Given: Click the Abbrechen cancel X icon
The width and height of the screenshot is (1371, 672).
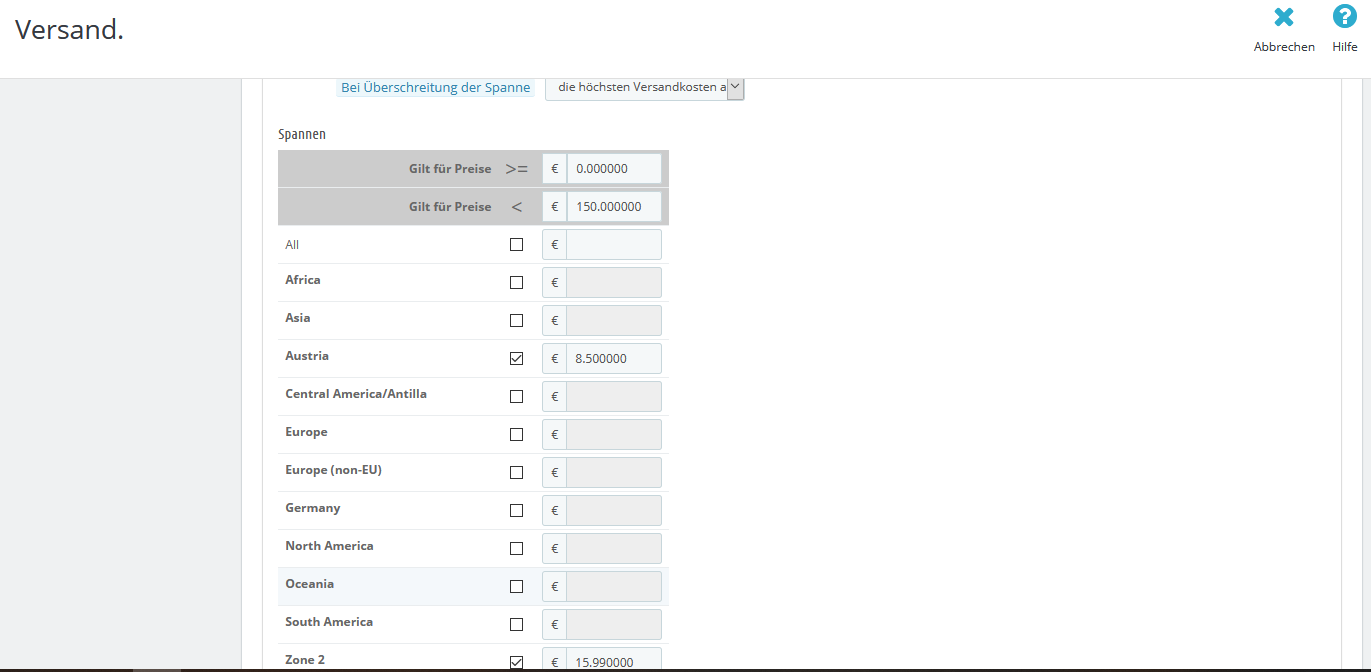Looking at the screenshot, I should [x=1284, y=17].
